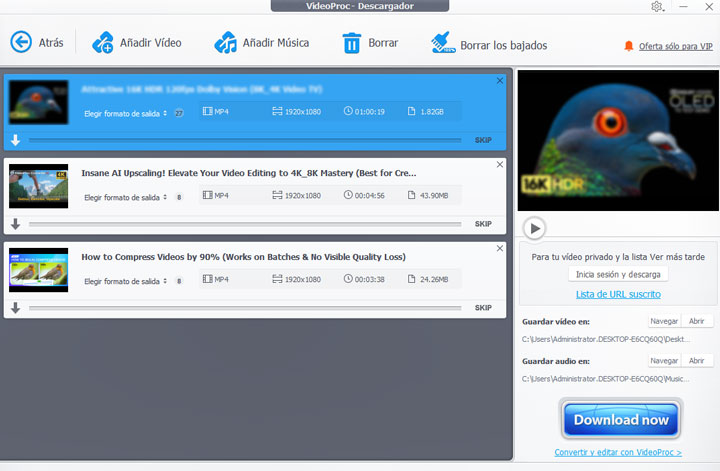Click the How to Compress Videos title
720x471 pixels.
(243, 257)
